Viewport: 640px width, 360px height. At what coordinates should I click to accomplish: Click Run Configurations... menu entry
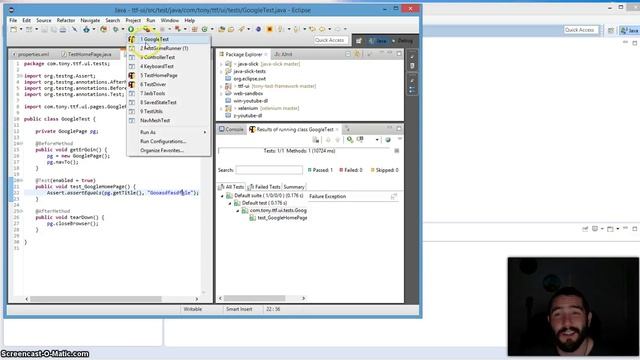point(169,142)
